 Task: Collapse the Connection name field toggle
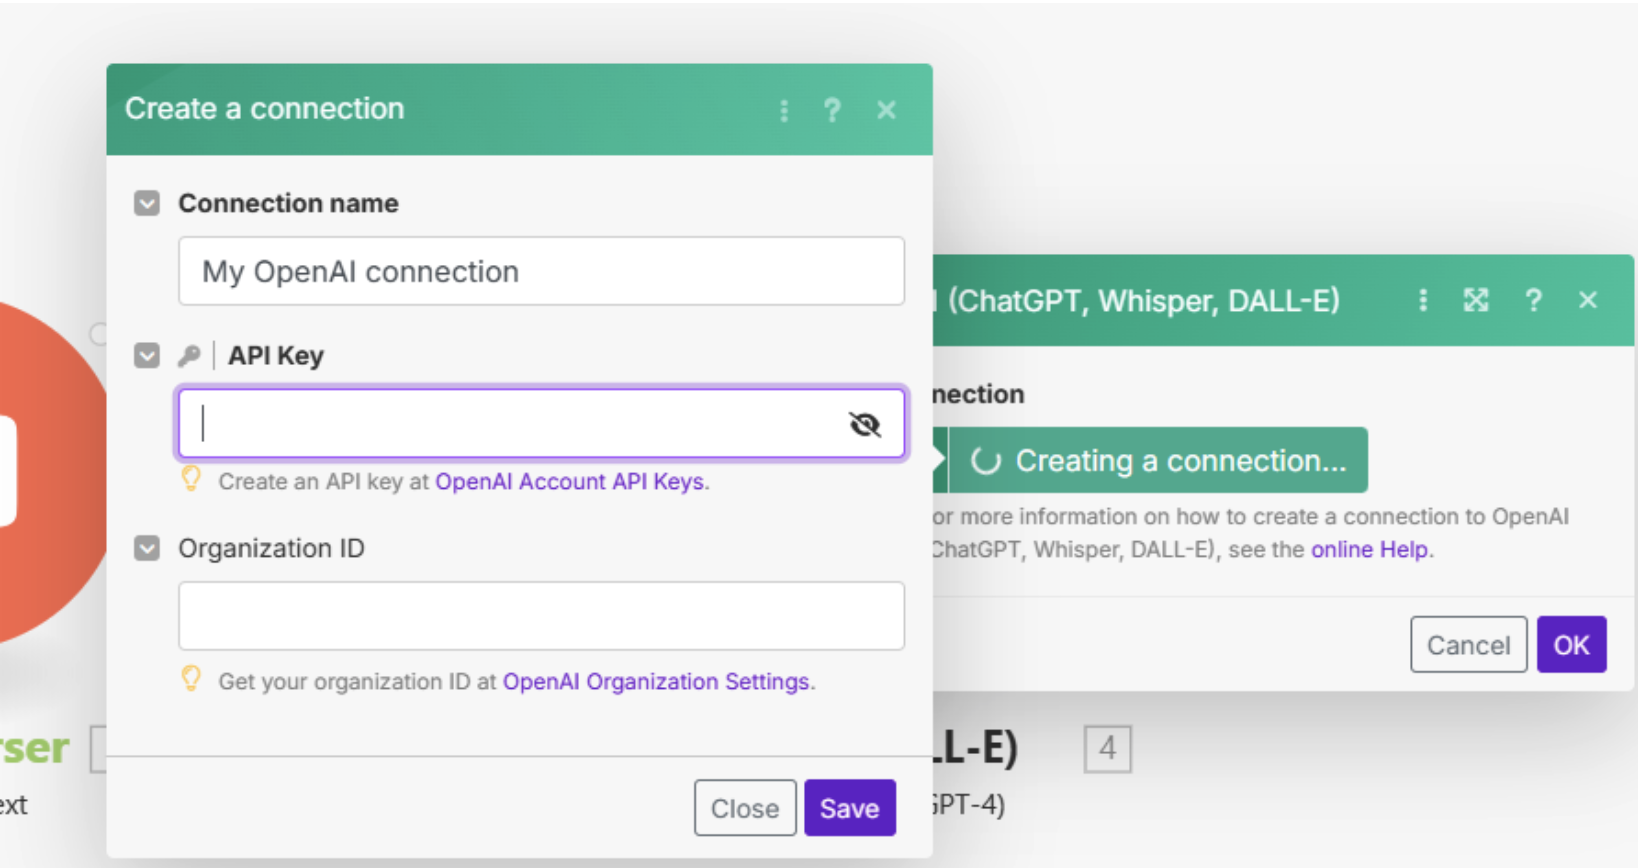[147, 204]
